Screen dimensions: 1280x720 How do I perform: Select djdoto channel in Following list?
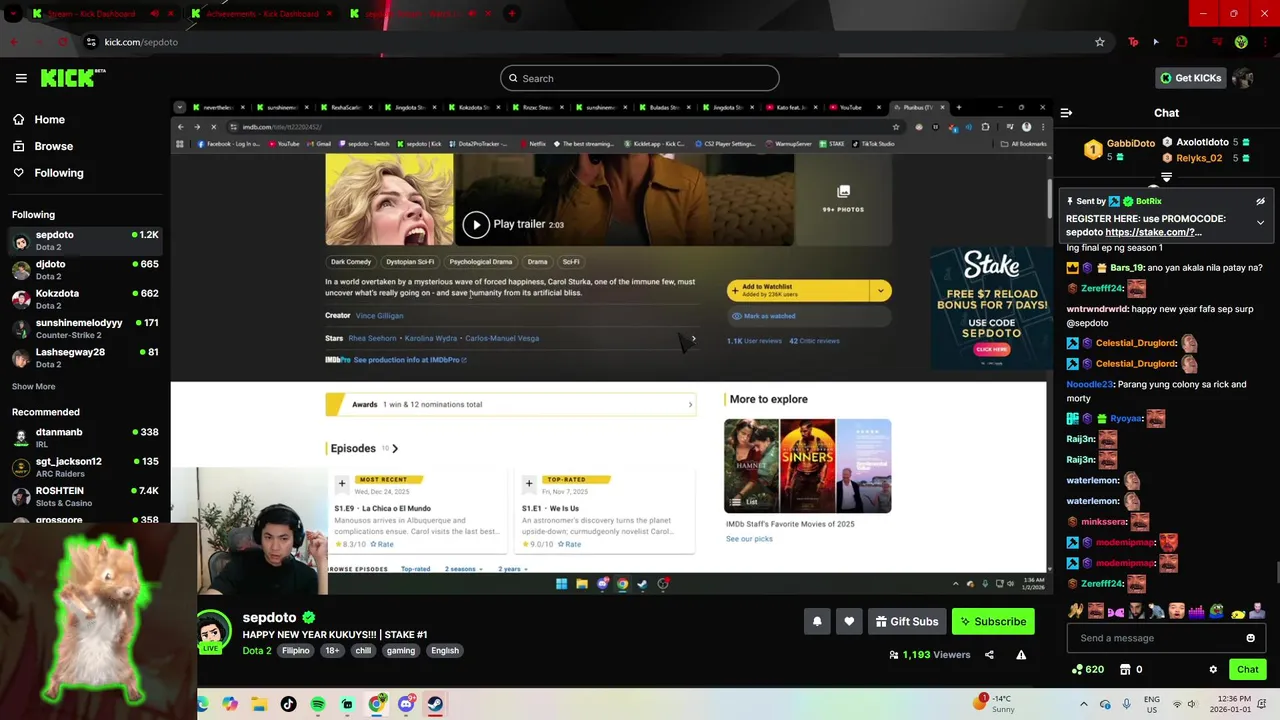point(85,270)
